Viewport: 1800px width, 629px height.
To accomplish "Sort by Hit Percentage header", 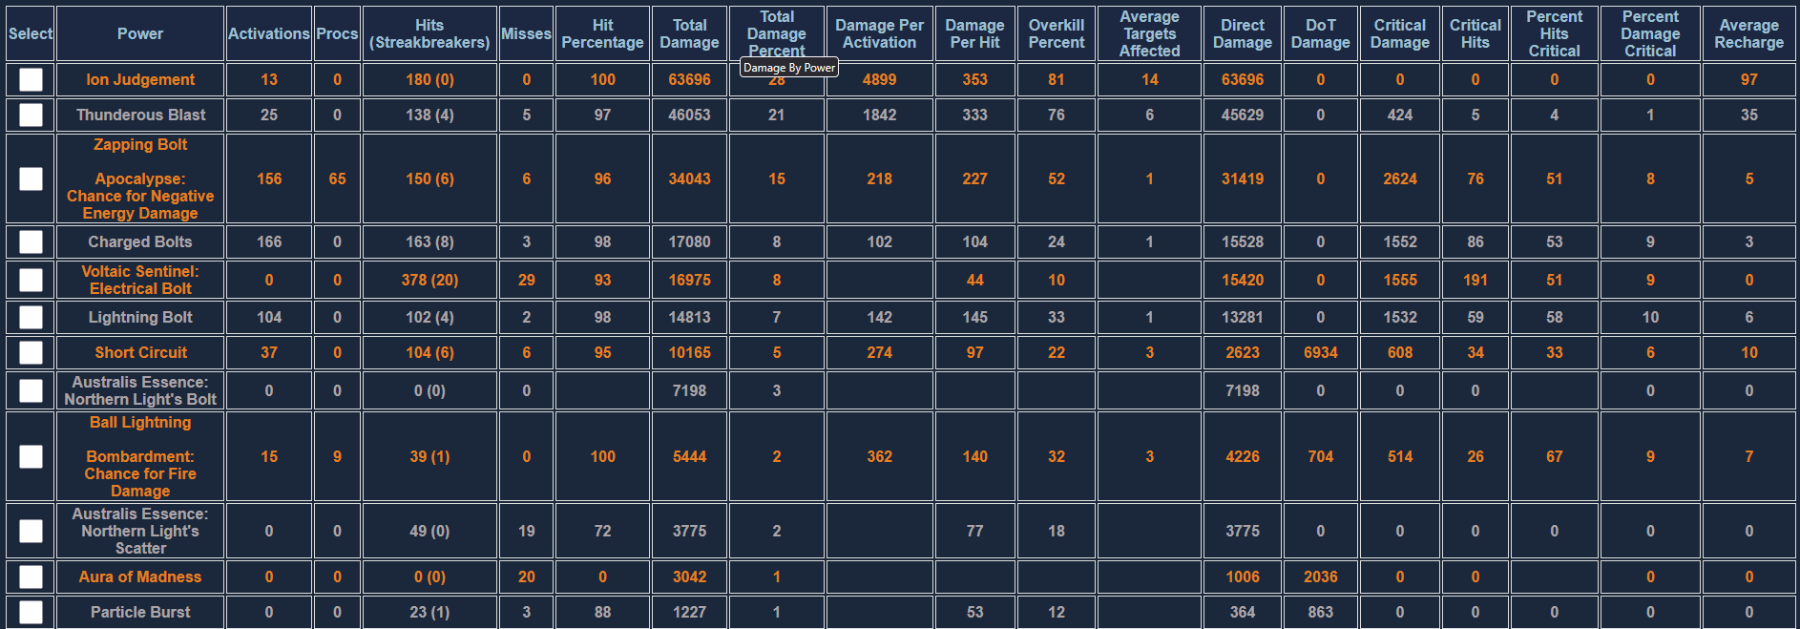I will 603,34.
